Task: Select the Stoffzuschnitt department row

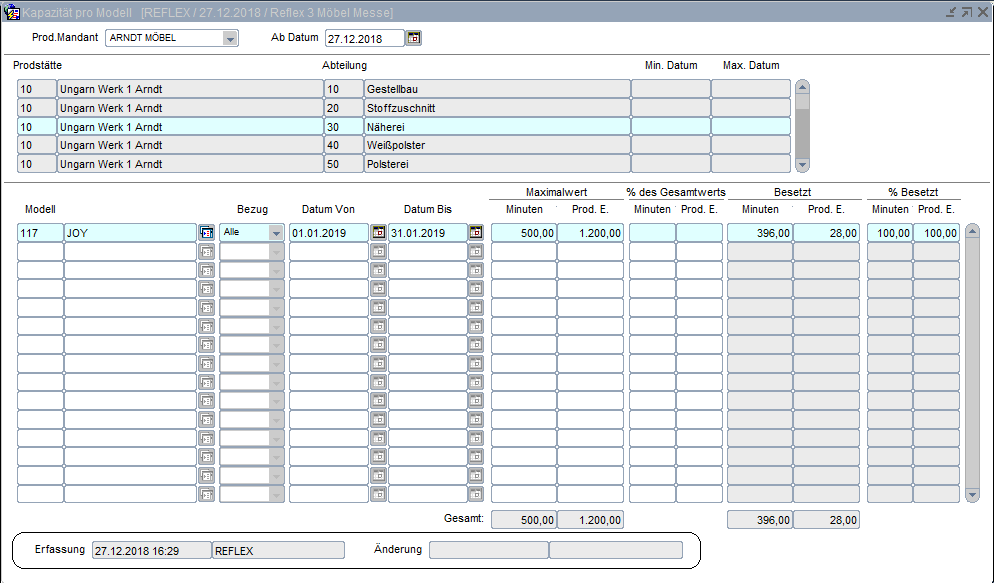Action: pos(496,108)
